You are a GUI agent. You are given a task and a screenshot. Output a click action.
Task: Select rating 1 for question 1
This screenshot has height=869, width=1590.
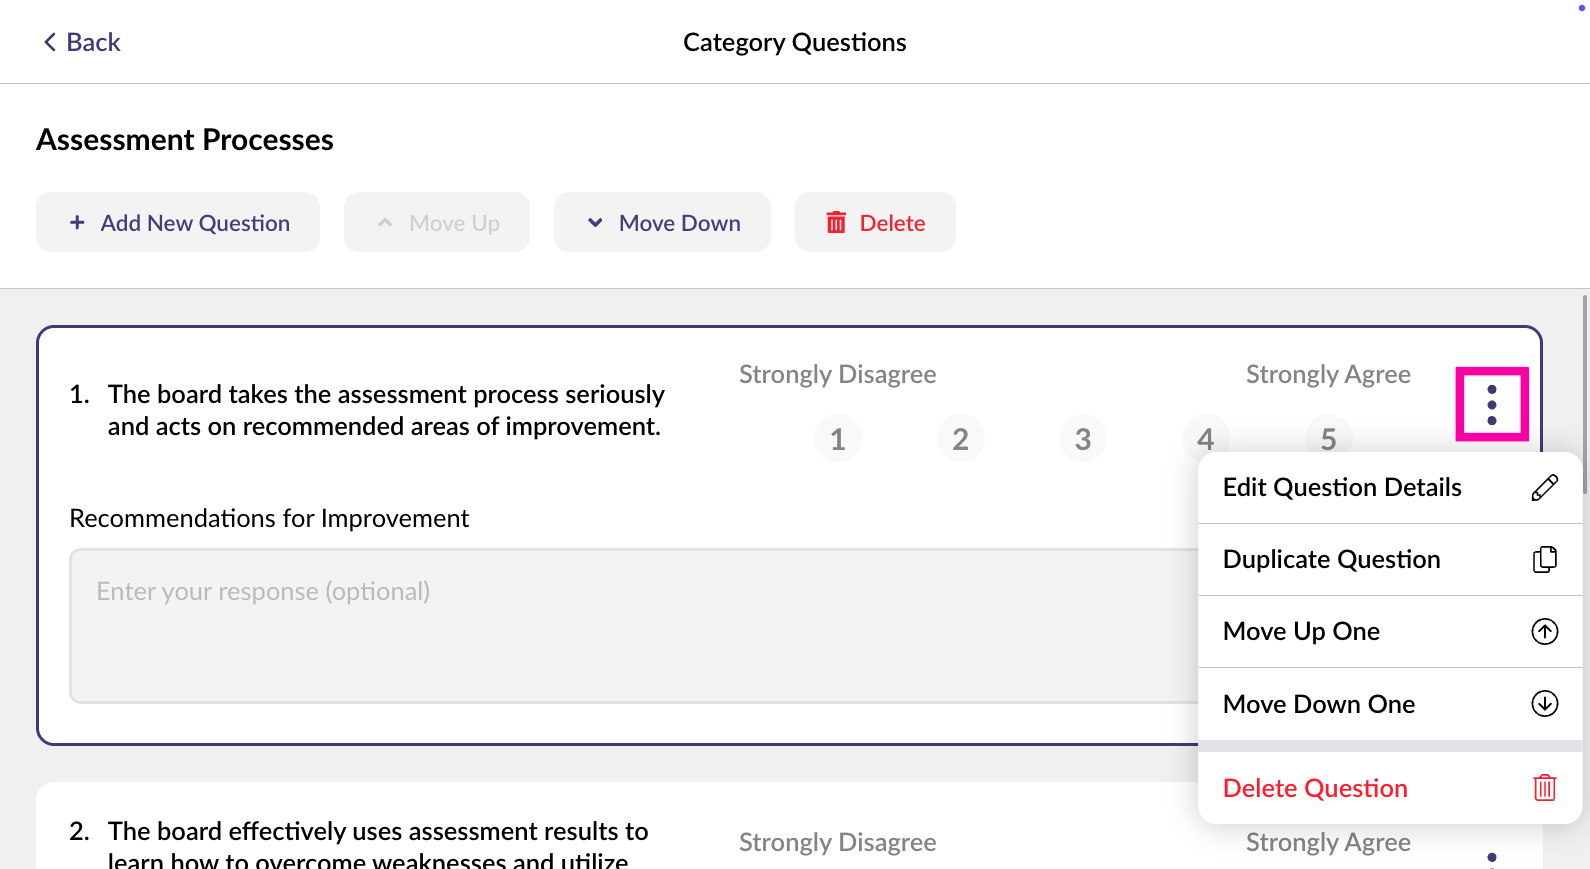tap(838, 438)
